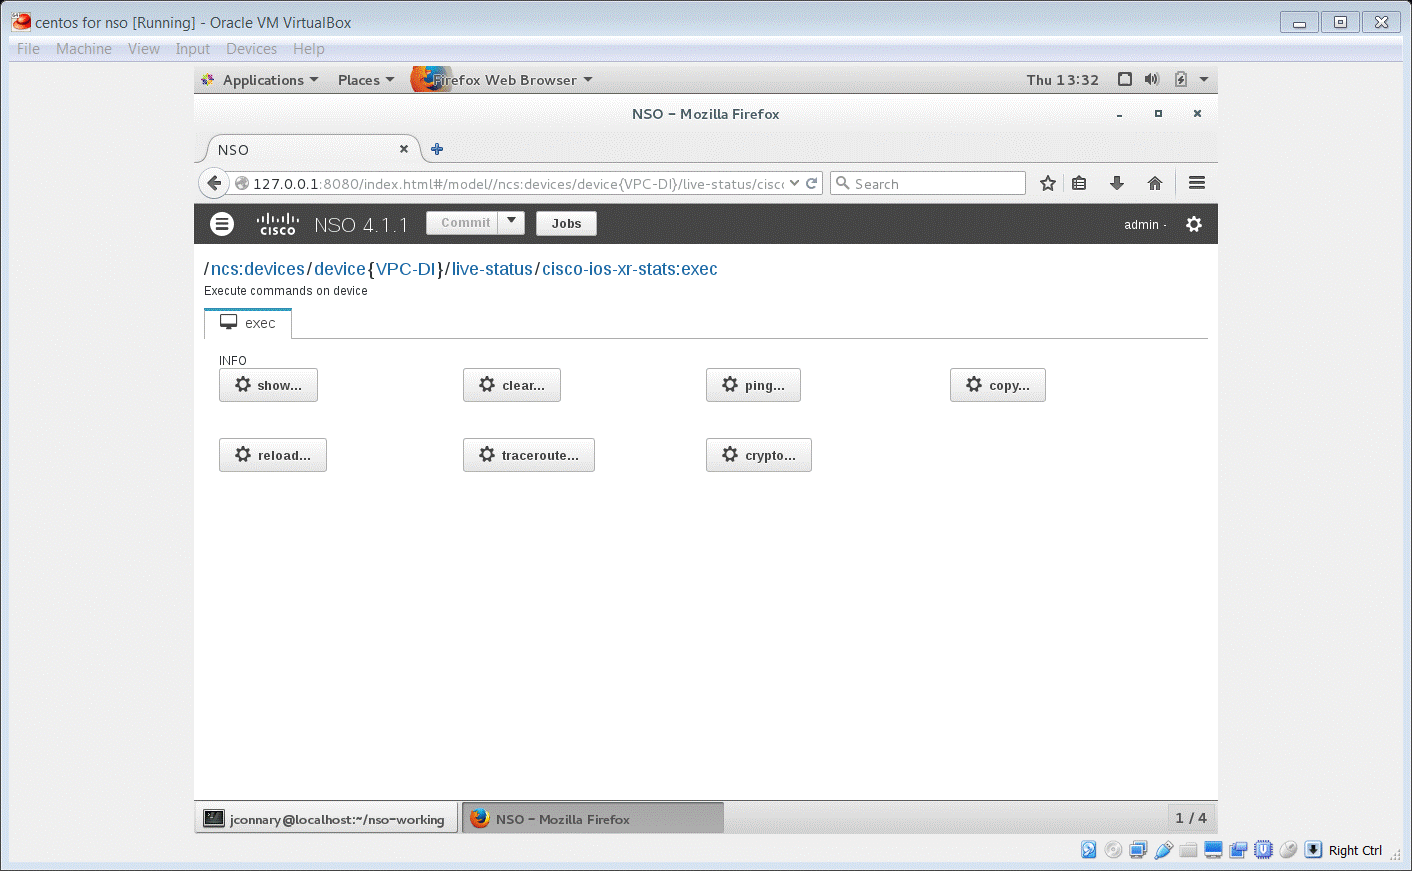The width and height of the screenshot is (1412, 871).
Task: Run the crypto... command button
Action: pos(759,455)
